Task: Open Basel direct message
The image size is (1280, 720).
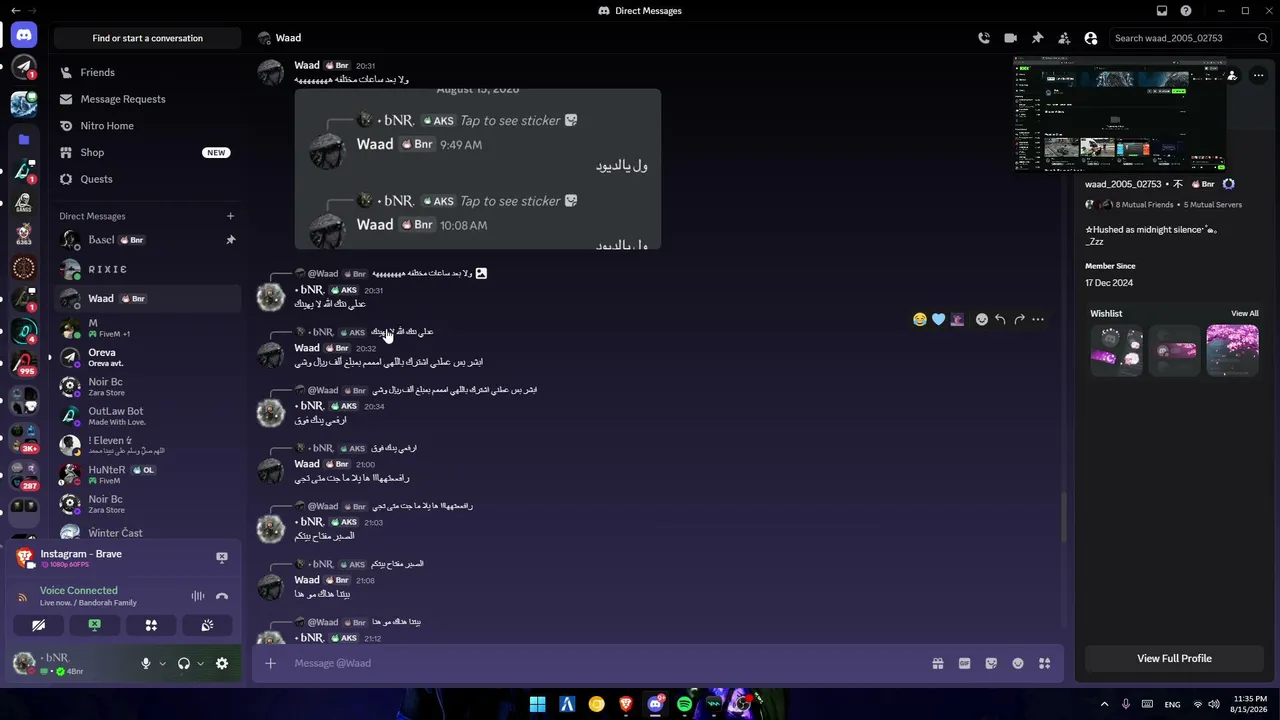Action: (x=148, y=240)
